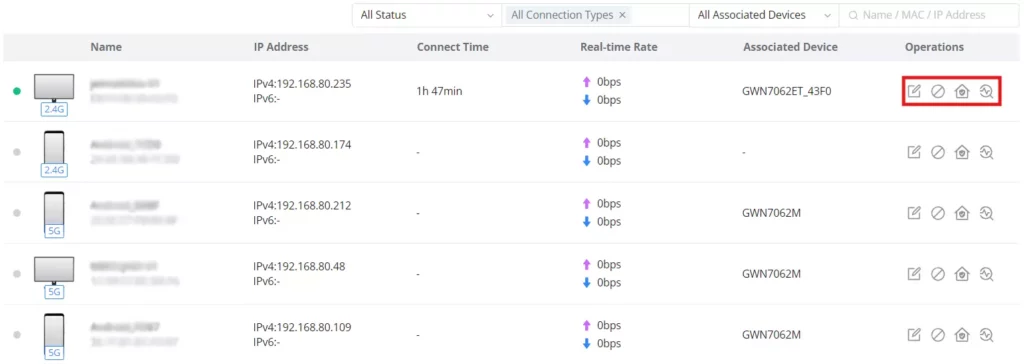This screenshot has height=364, width=1024.
Task: Block the client with IP 192.168.80.235
Action: point(938,91)
